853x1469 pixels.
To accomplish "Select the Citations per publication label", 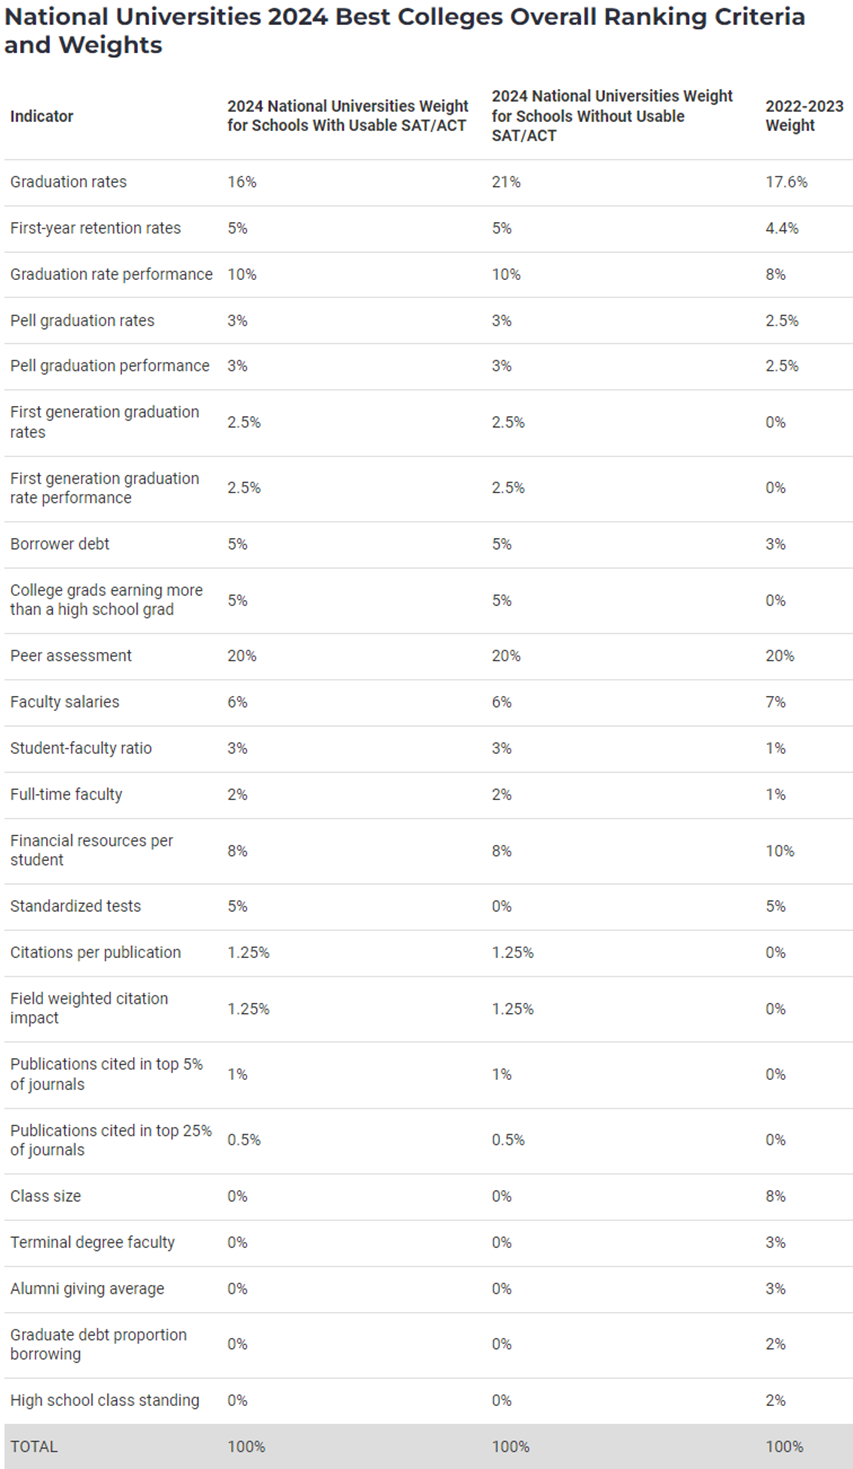I will pos(95,952).
